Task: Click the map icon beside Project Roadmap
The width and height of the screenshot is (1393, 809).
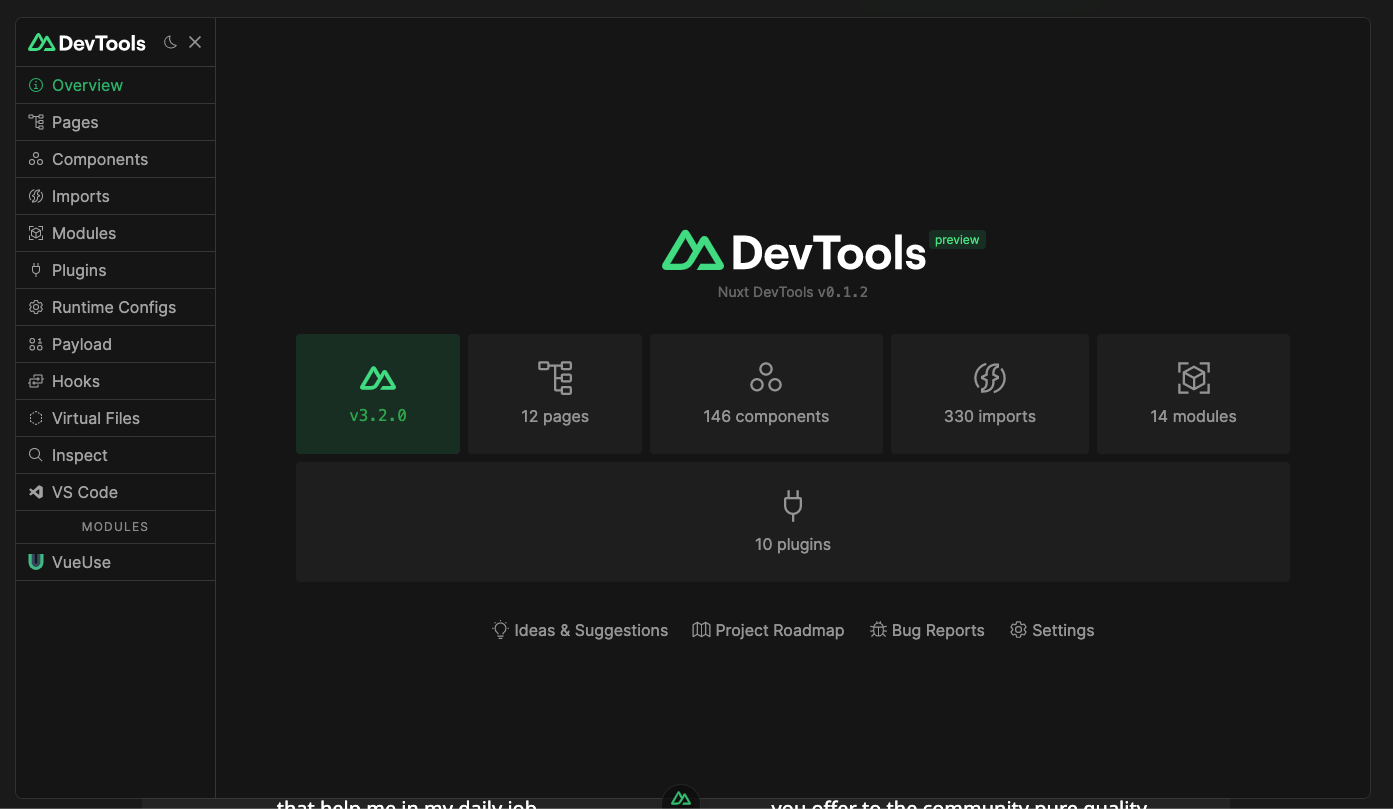Action: click(x=701, y=630)
